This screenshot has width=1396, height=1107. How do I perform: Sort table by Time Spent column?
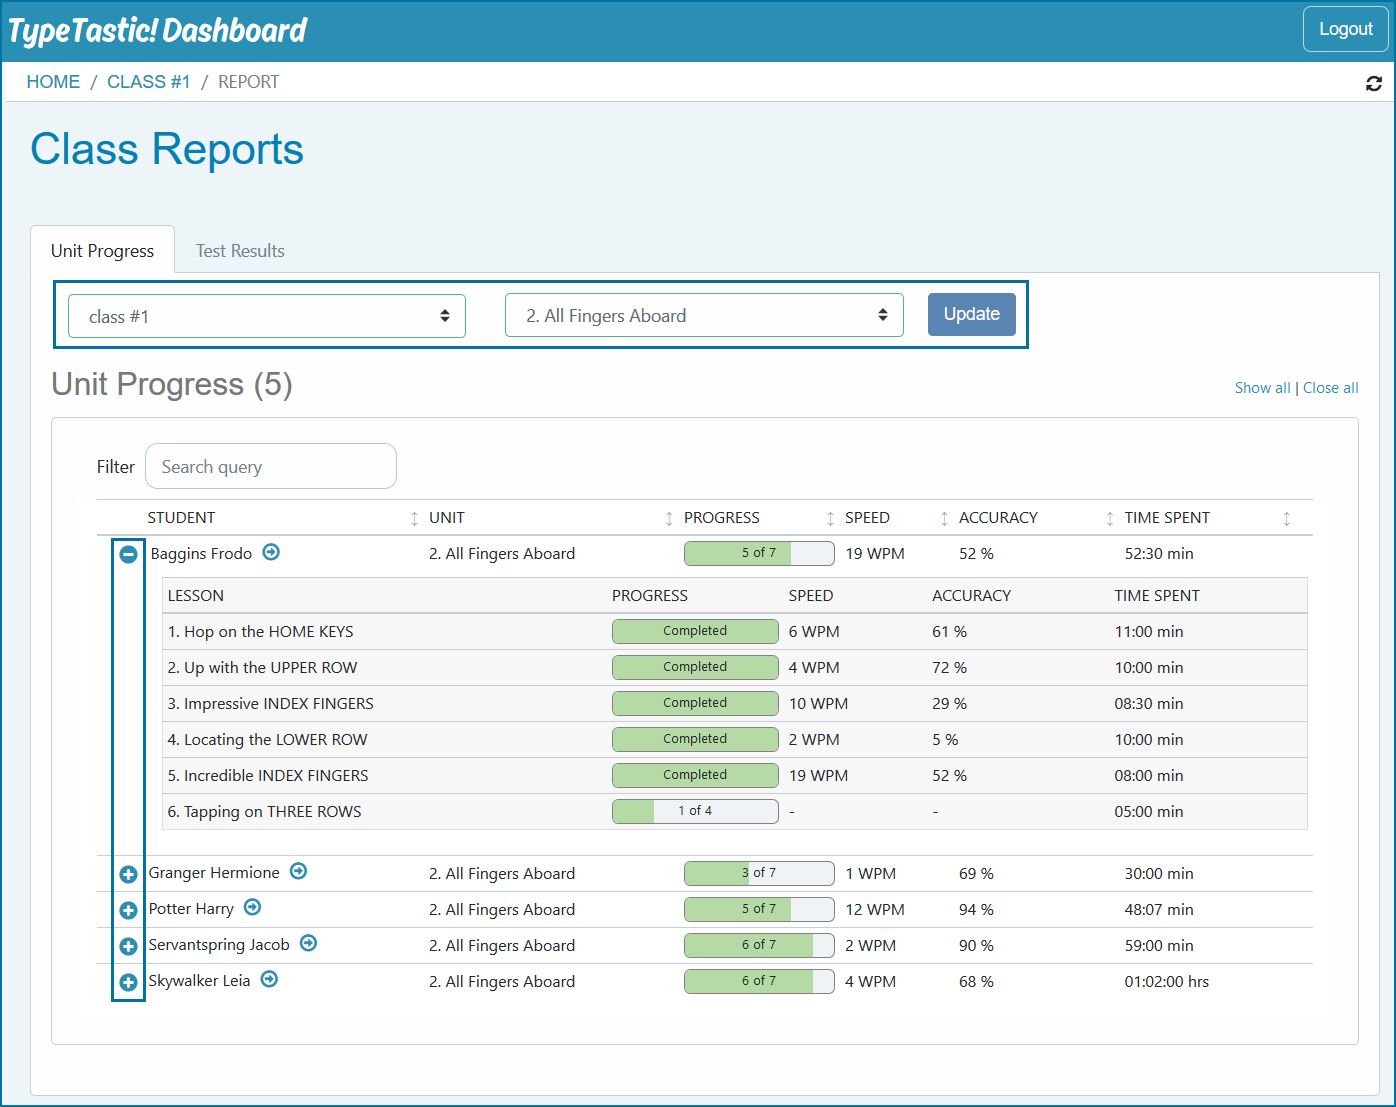tap(1166, 518)
